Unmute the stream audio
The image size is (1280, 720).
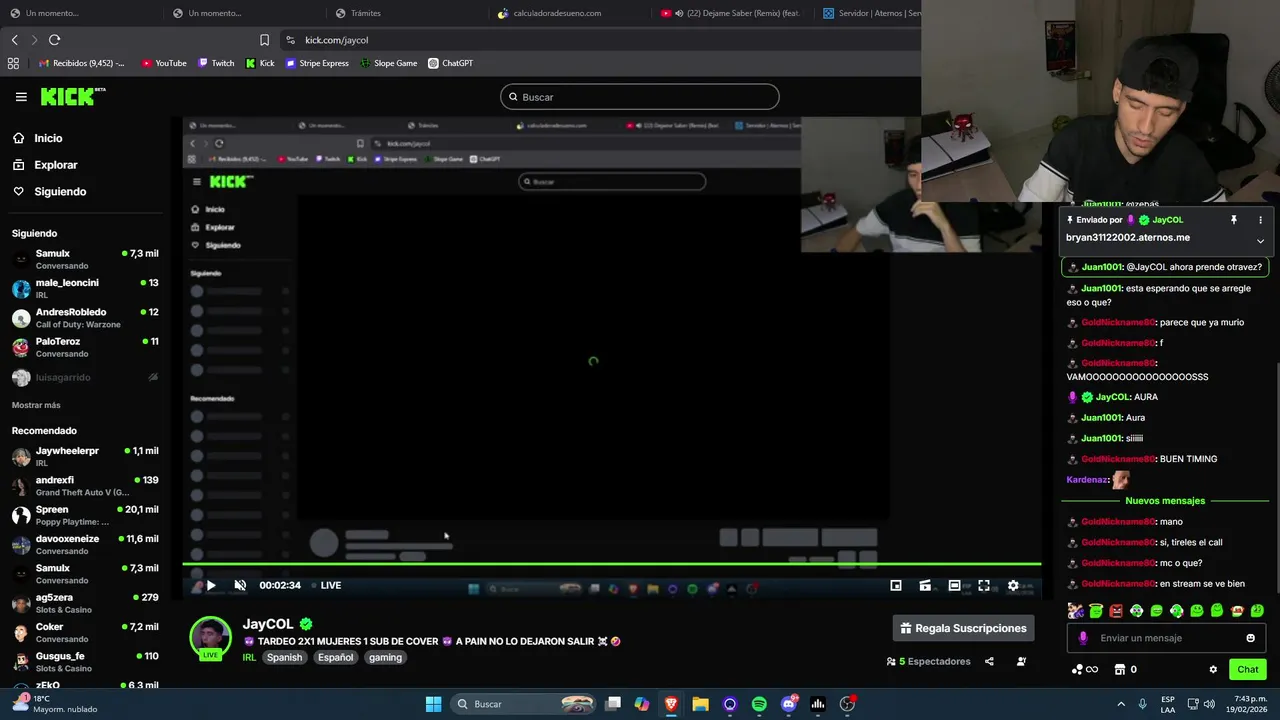click(240, 585)
